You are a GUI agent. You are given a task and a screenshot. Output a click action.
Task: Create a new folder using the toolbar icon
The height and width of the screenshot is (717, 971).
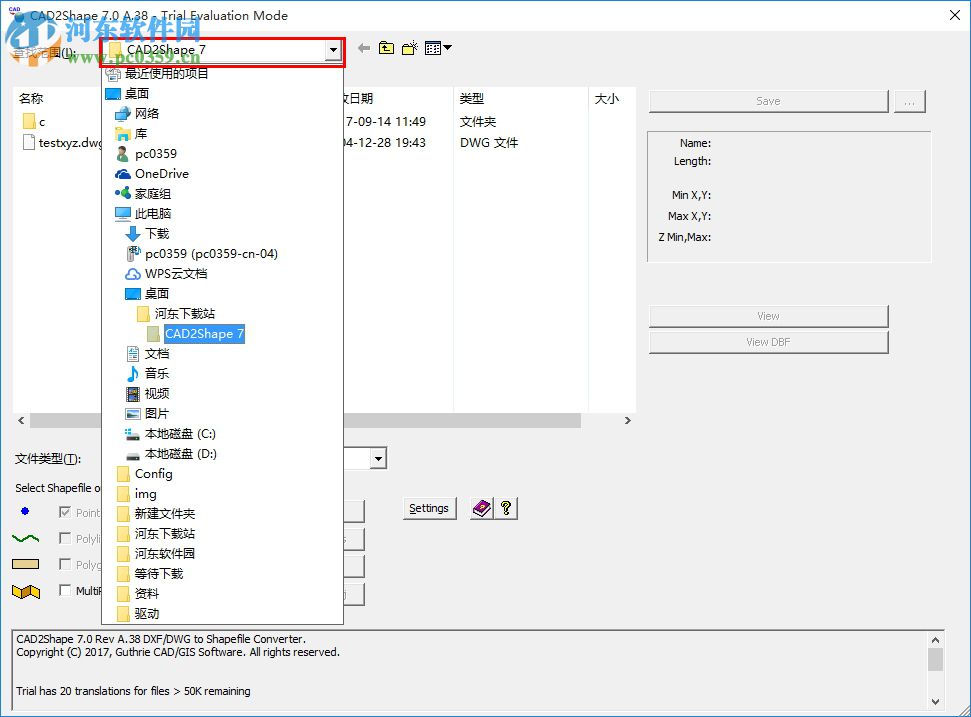click(x=409, y=47)
